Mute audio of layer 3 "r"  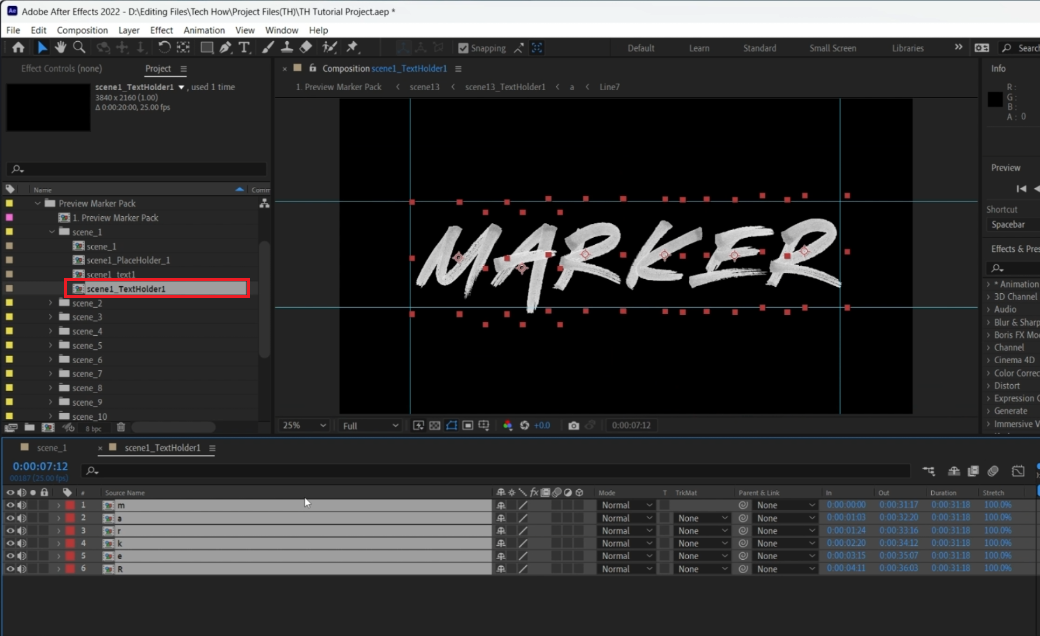pos(21,531)
